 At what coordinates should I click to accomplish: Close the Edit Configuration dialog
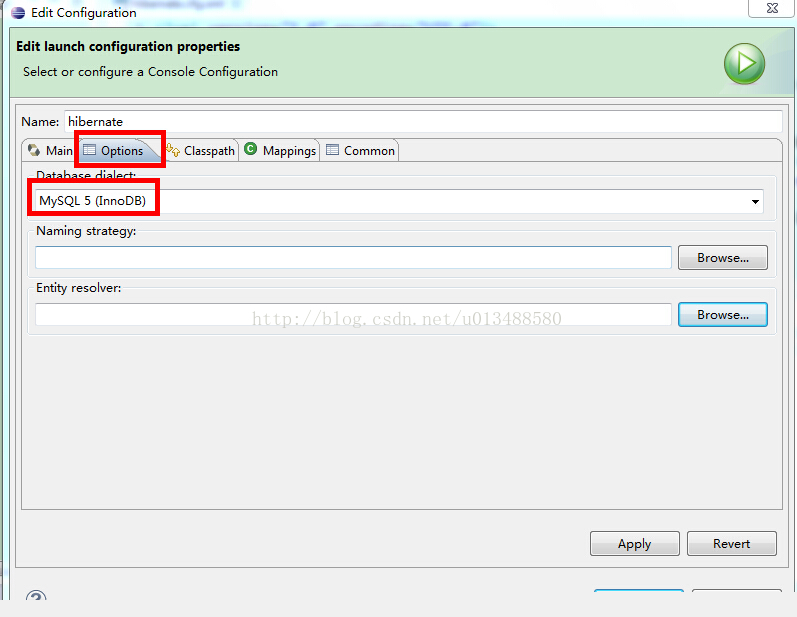[772, 8]
